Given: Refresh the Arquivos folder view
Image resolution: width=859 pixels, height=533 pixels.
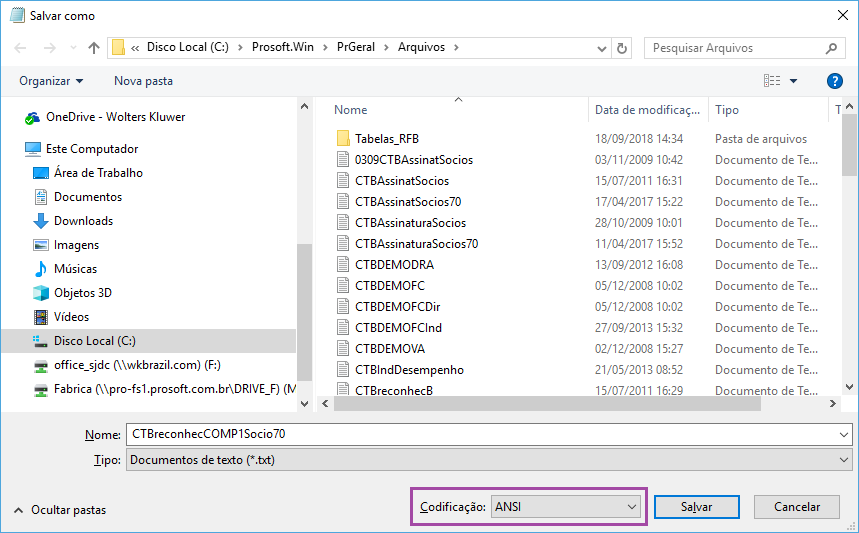Looking at the screenshot, I should click(622, 48).
